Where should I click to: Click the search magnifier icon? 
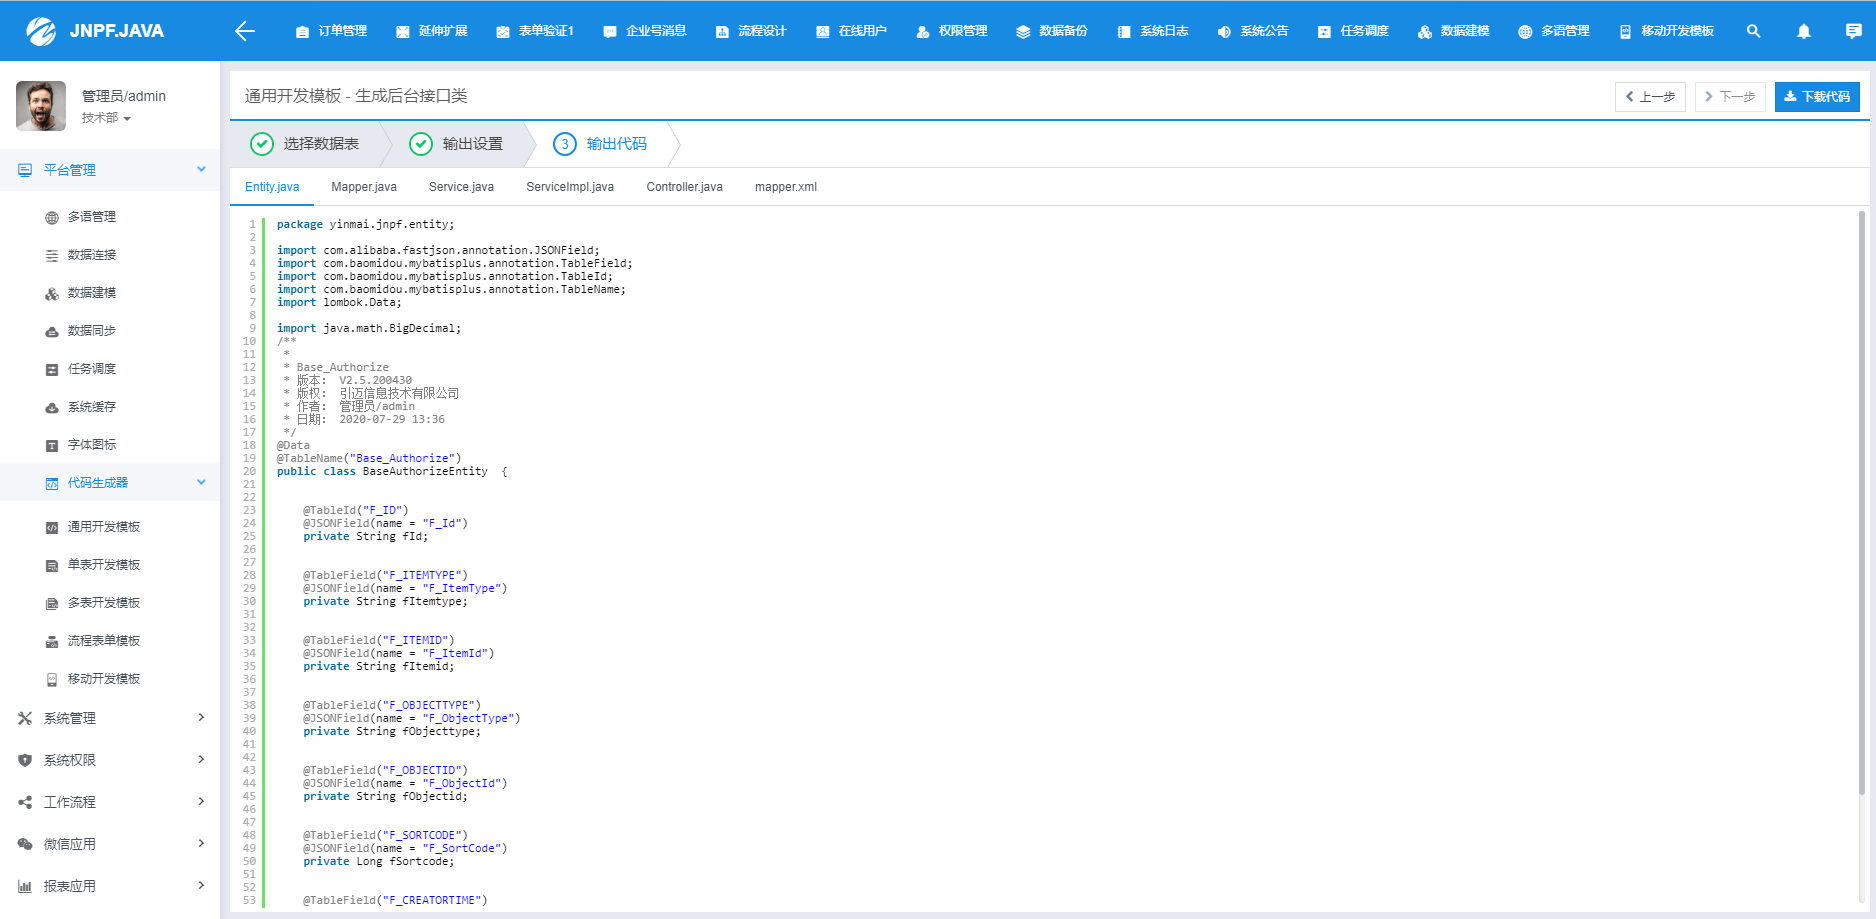(x=1753, y=30)
